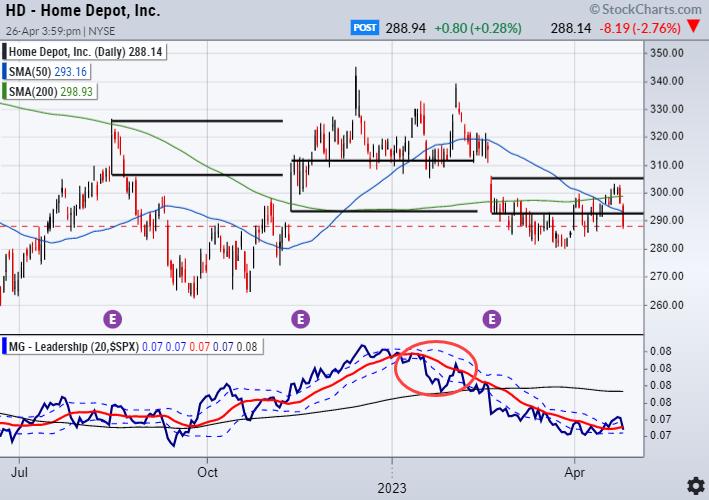709x500 pixels.
Task: Click the blue POST badge
Action: click(366, 30)
